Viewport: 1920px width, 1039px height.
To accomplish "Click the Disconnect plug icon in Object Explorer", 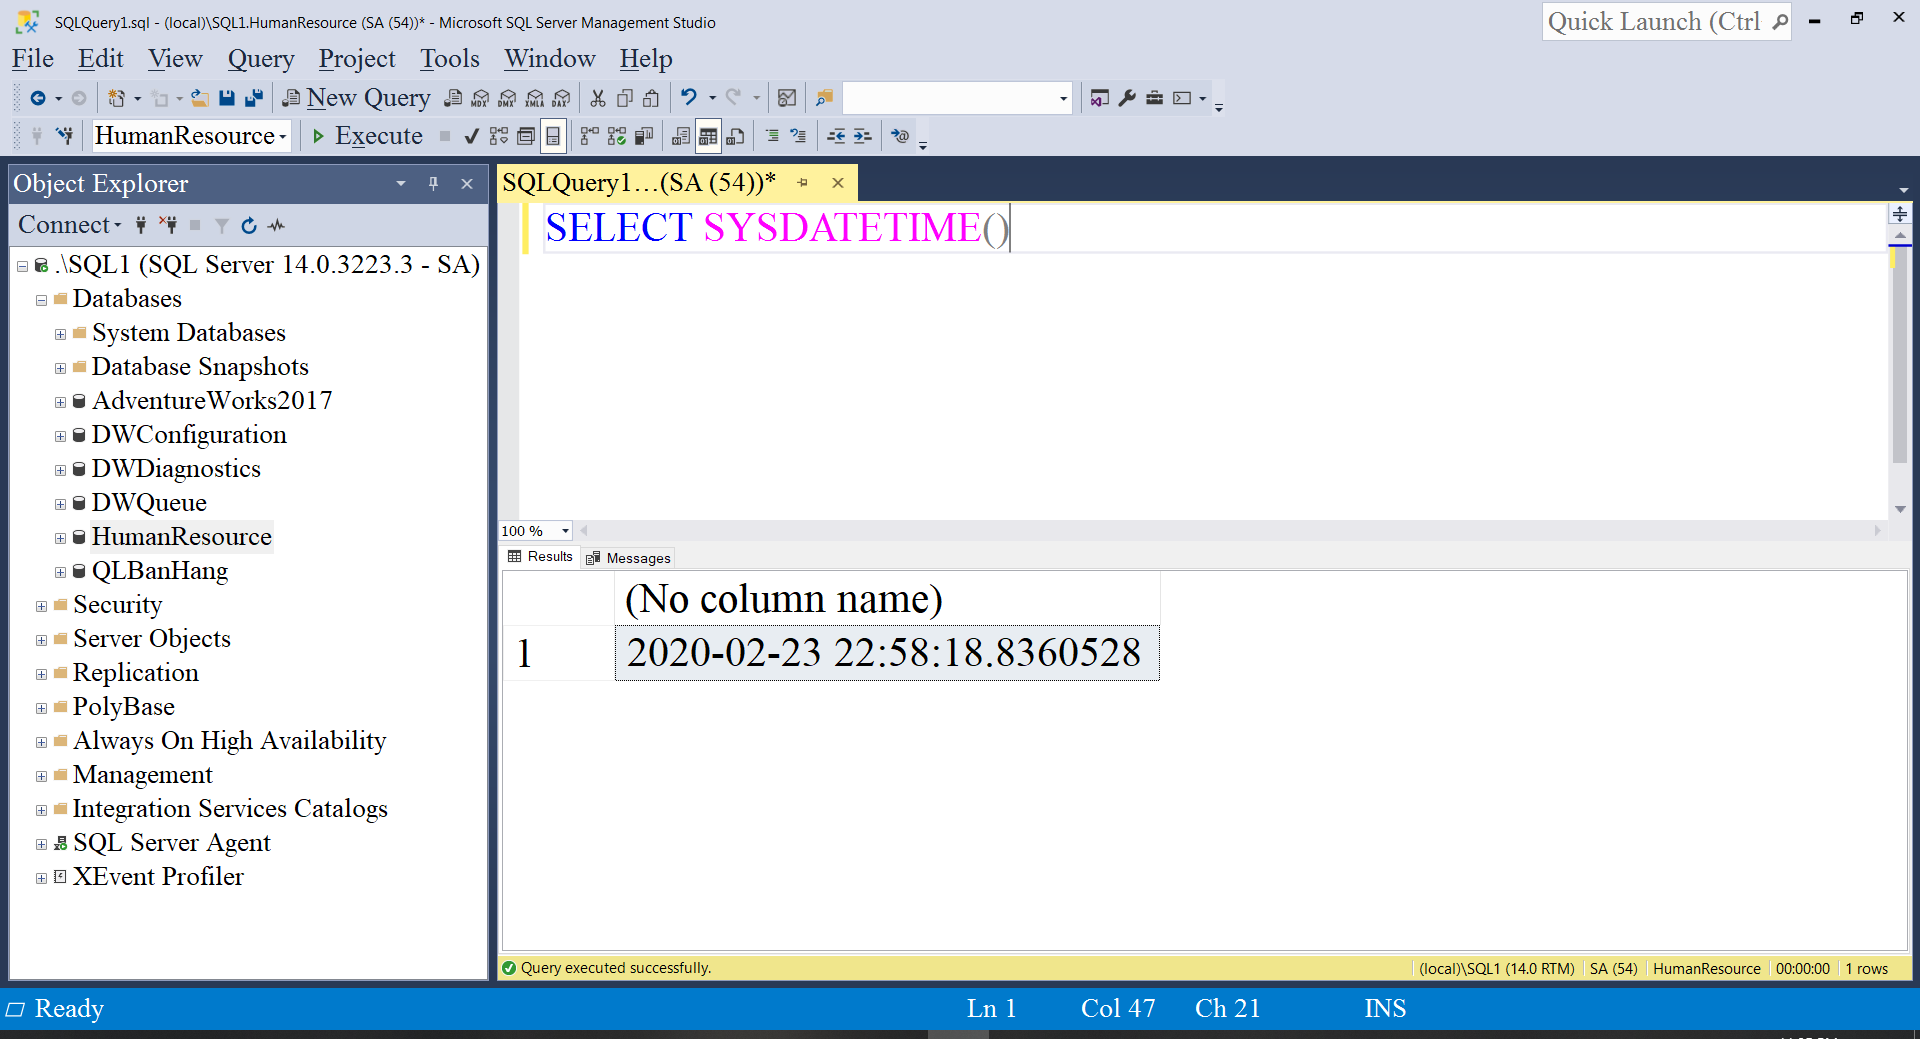I will (x=168, y=226).
